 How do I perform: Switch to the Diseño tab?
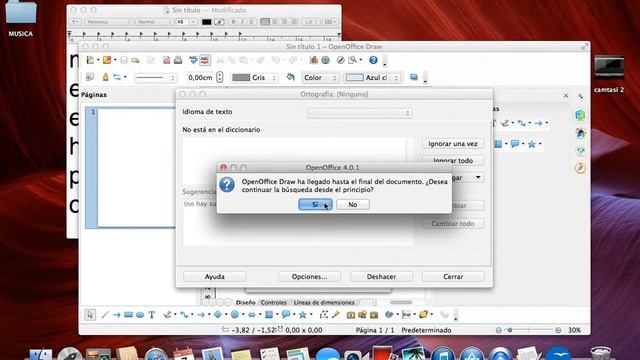246,302
